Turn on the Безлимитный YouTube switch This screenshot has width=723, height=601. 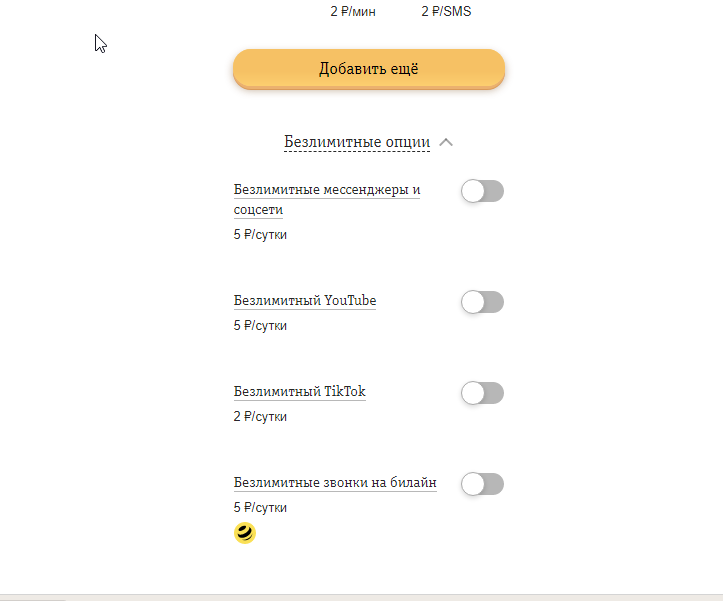[x=482, y=302]
